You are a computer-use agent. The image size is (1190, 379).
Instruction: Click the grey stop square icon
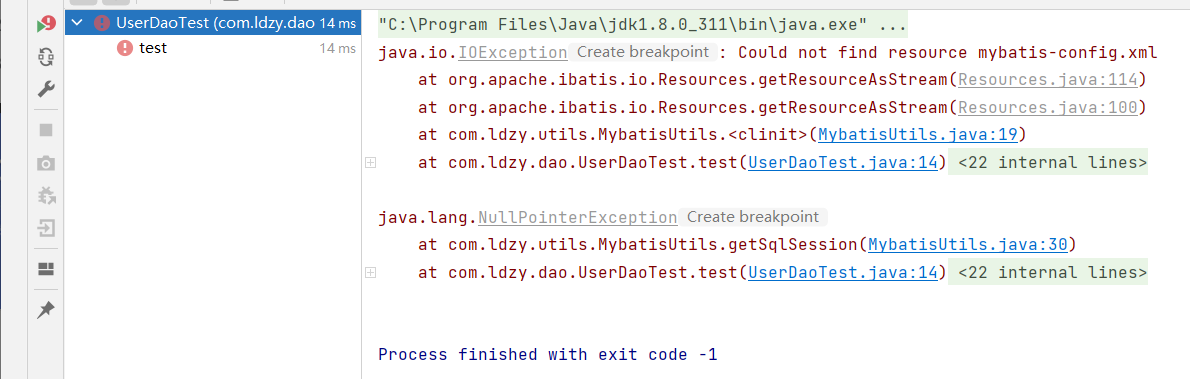46,130
